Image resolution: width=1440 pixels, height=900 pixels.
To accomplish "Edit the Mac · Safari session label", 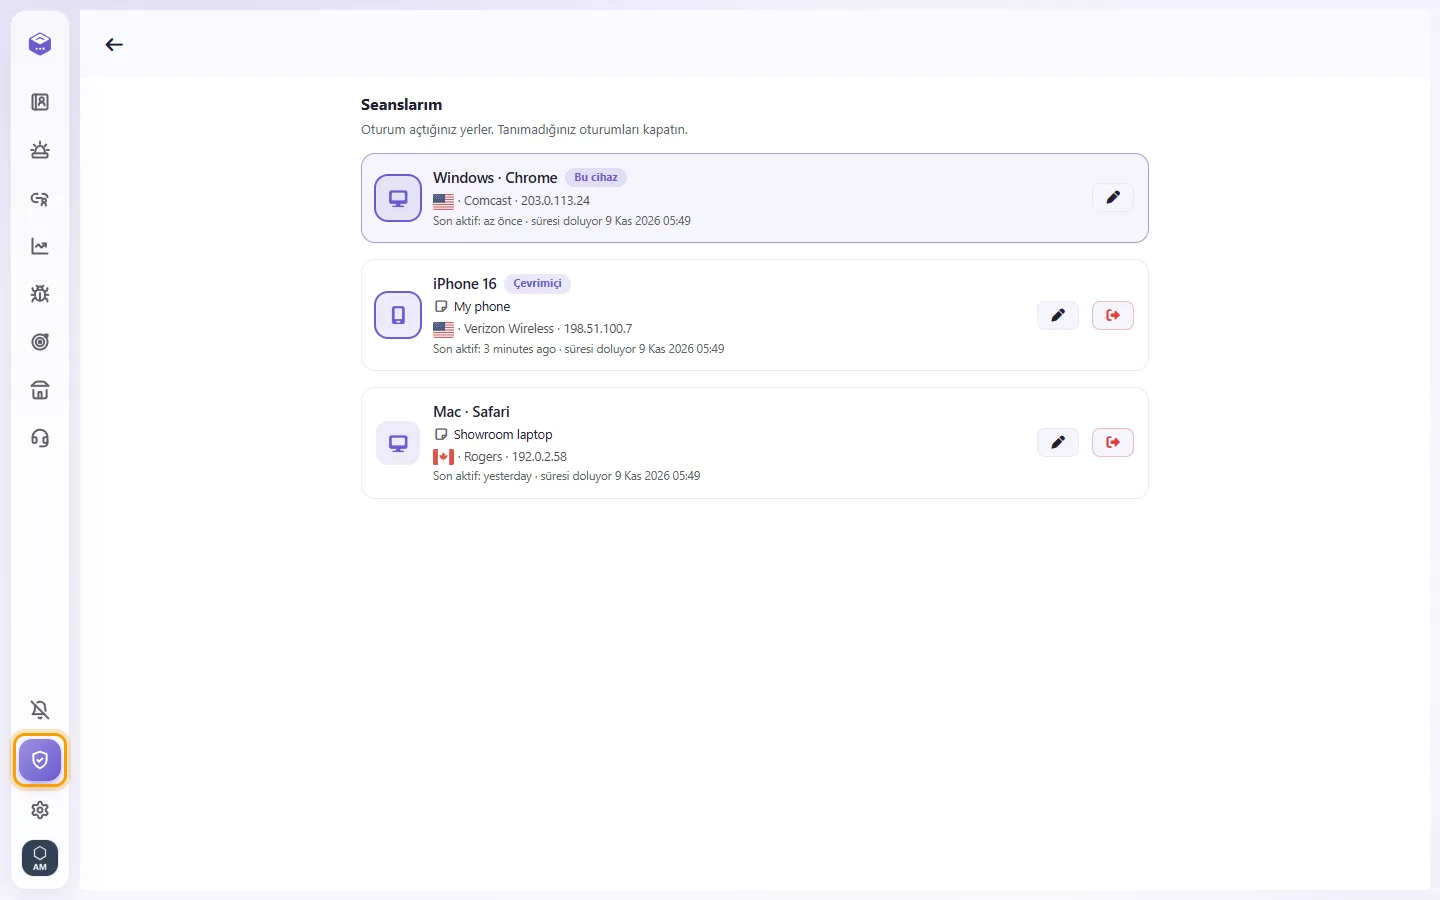I will click(1058, 442).
